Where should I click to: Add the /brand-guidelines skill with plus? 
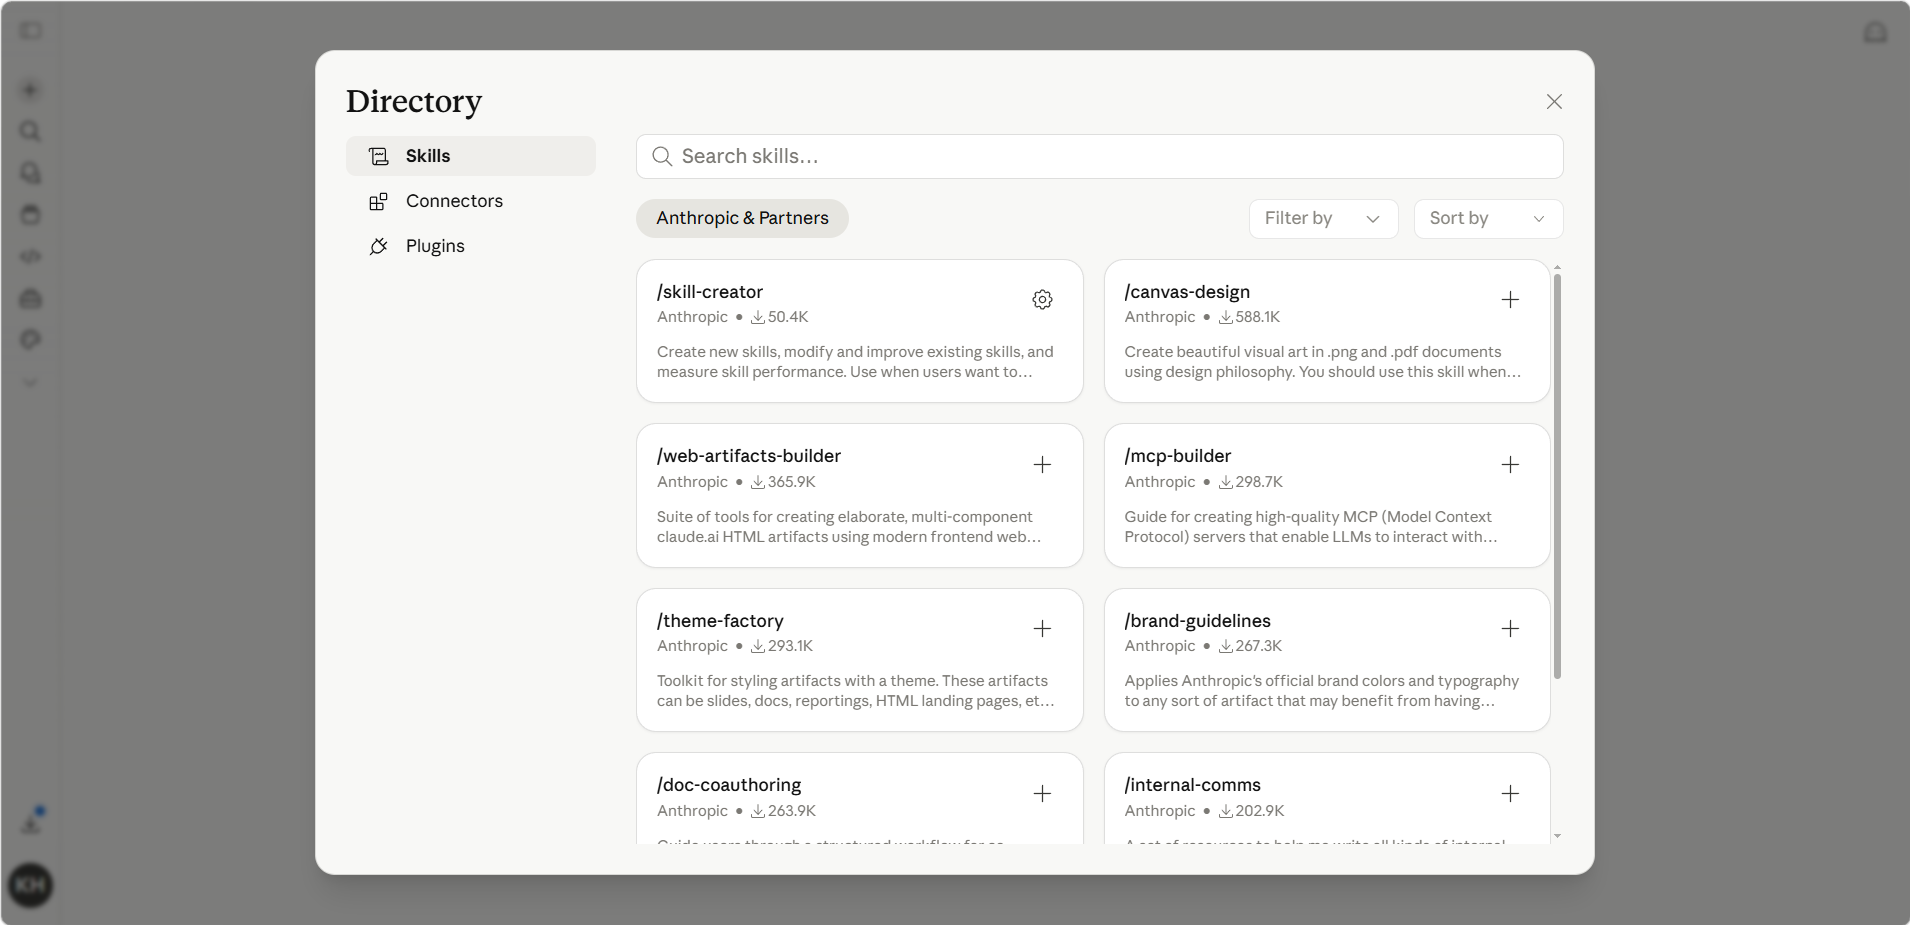point(1510,629)
